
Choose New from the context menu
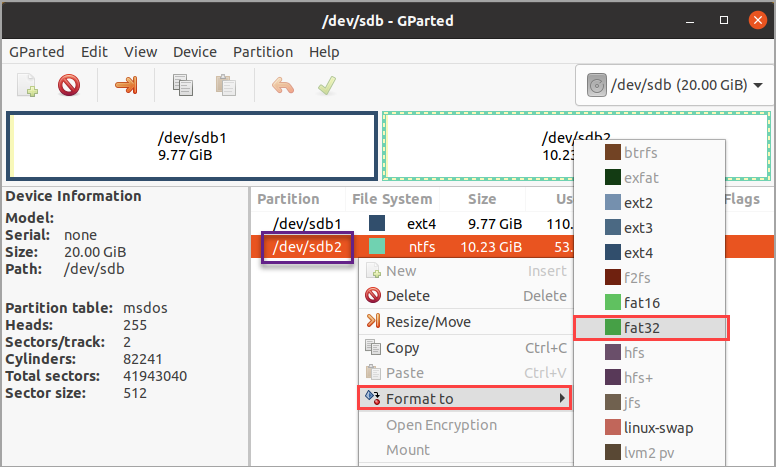(466, 271)
